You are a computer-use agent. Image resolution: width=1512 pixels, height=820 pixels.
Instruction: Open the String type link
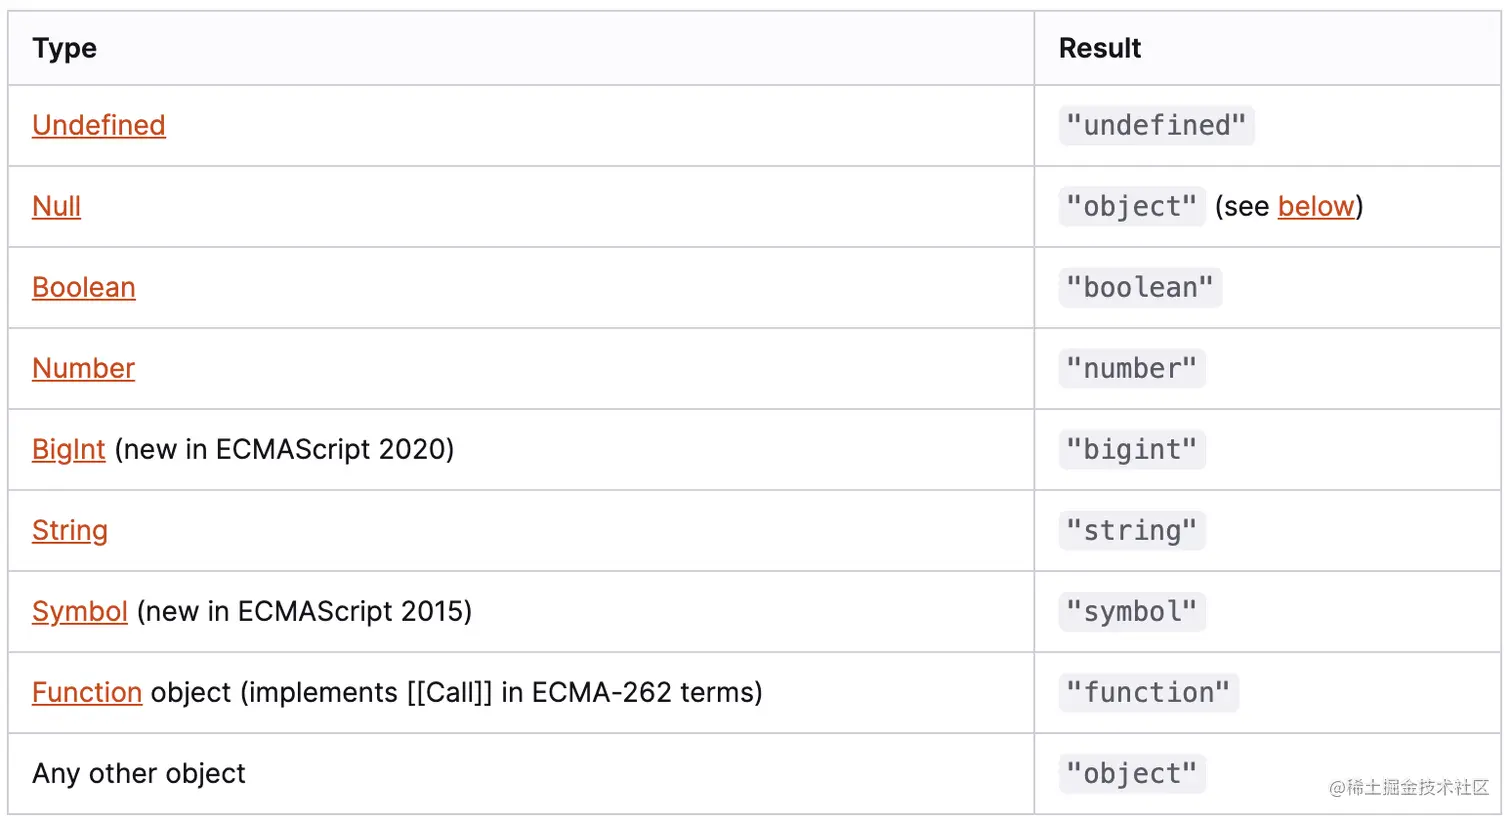pyautogui.click(x=69, y=530)
